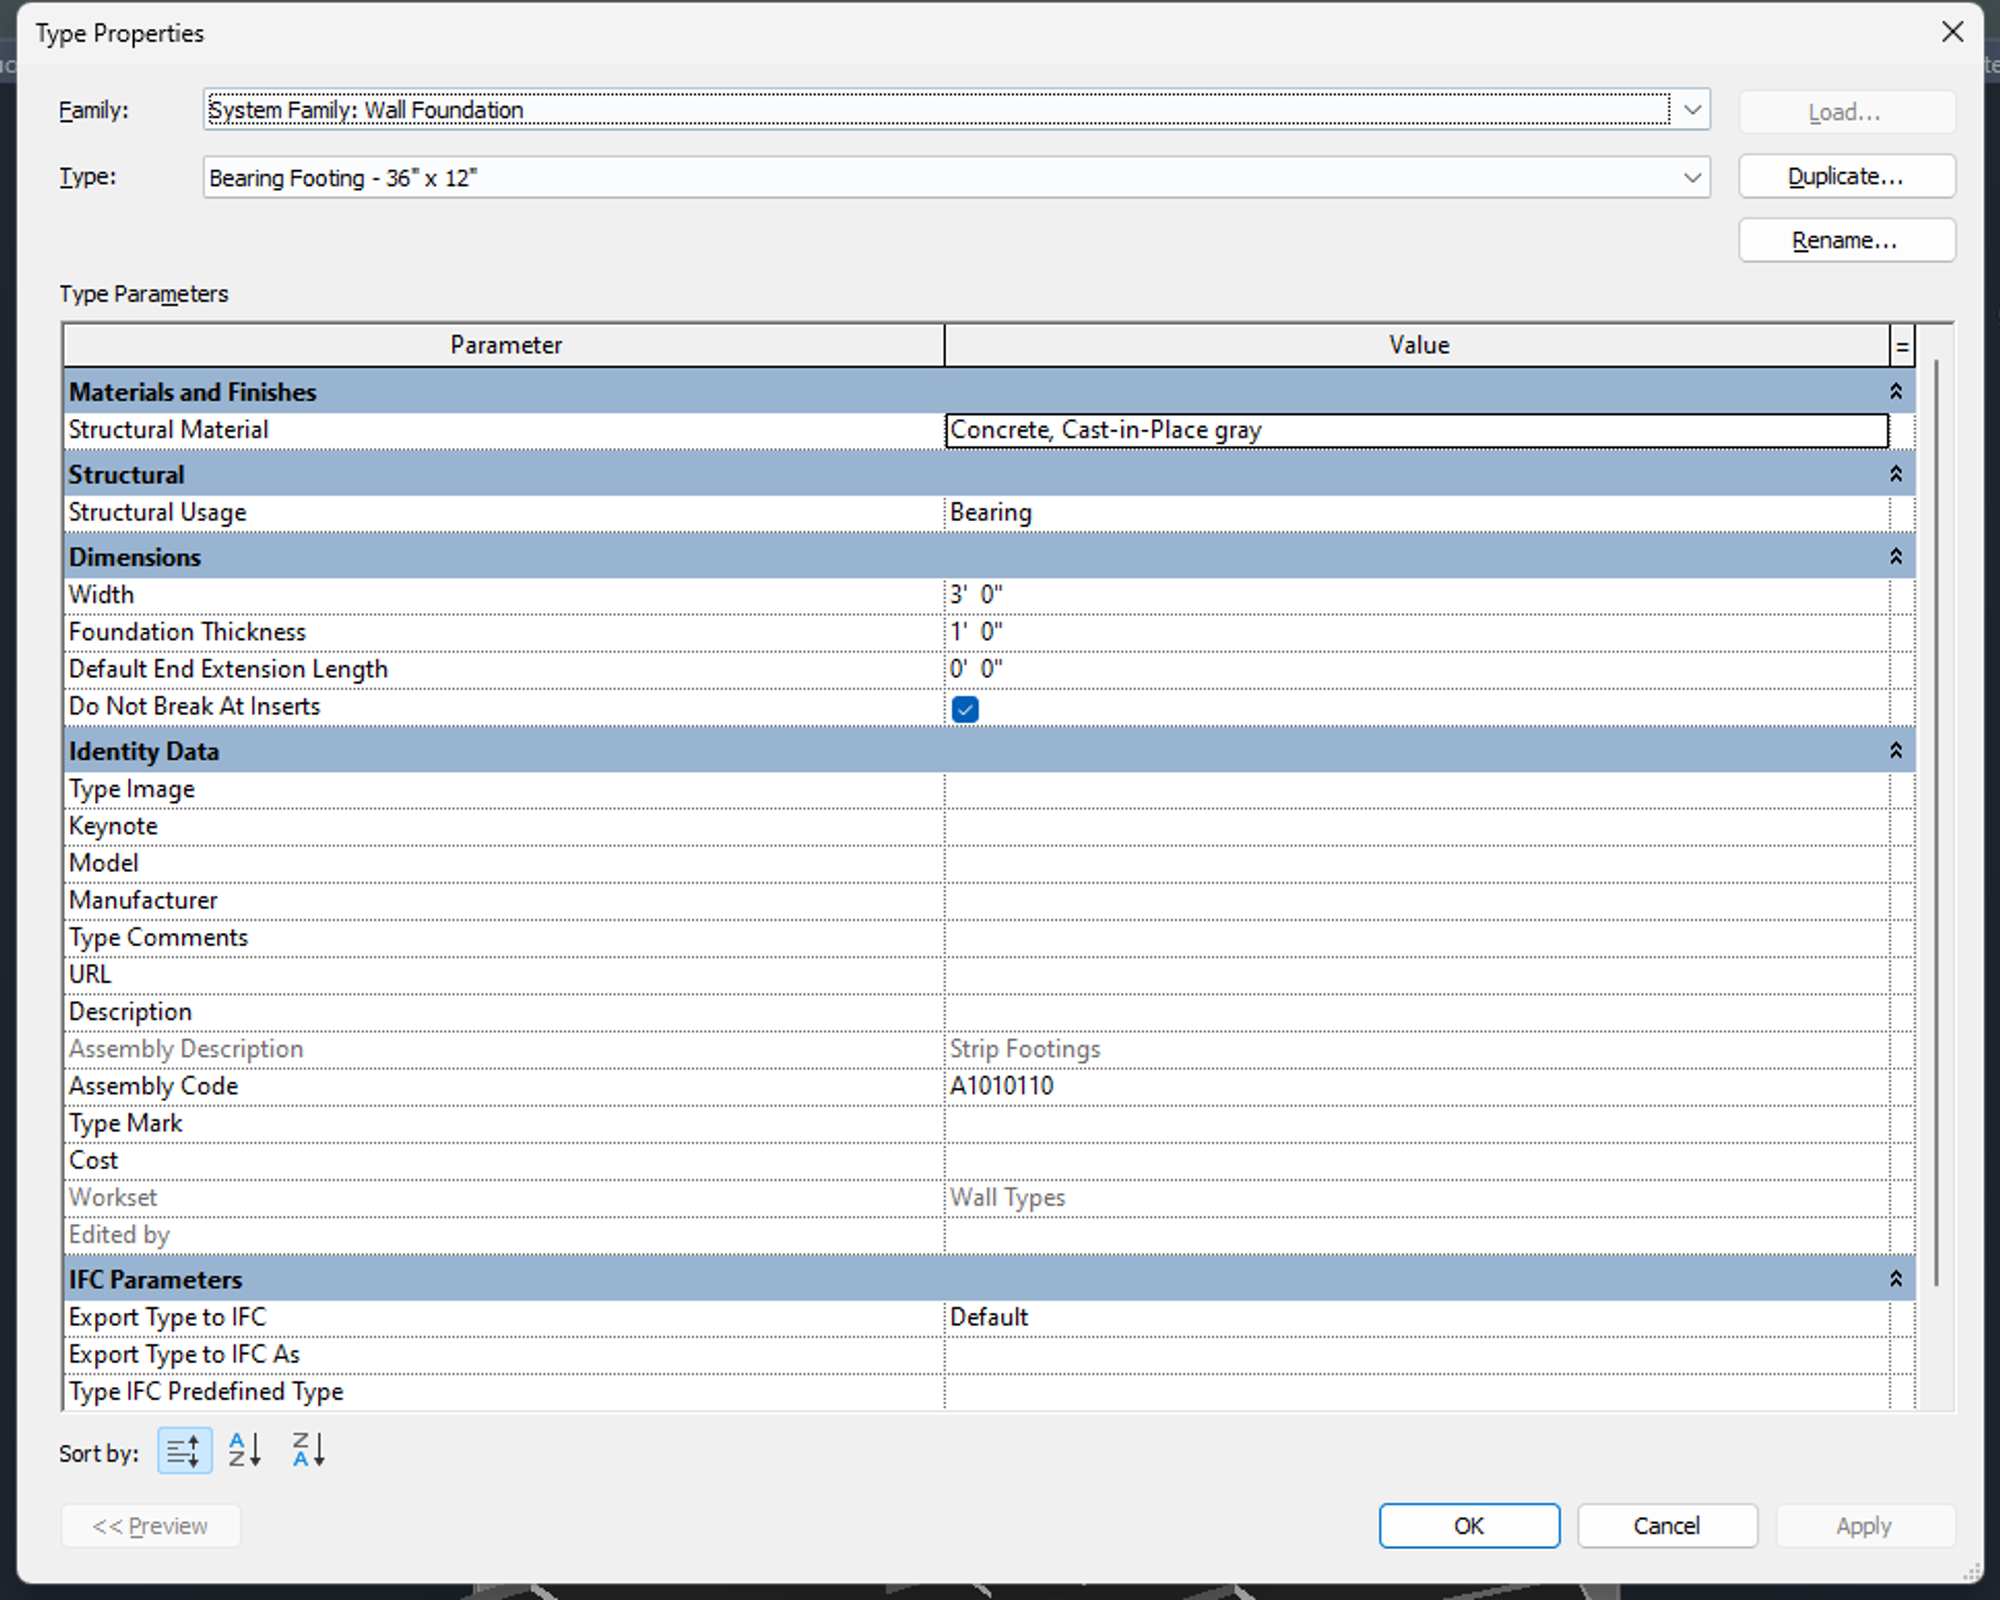Click the Manufacturer value cell

coord(1416,901)
